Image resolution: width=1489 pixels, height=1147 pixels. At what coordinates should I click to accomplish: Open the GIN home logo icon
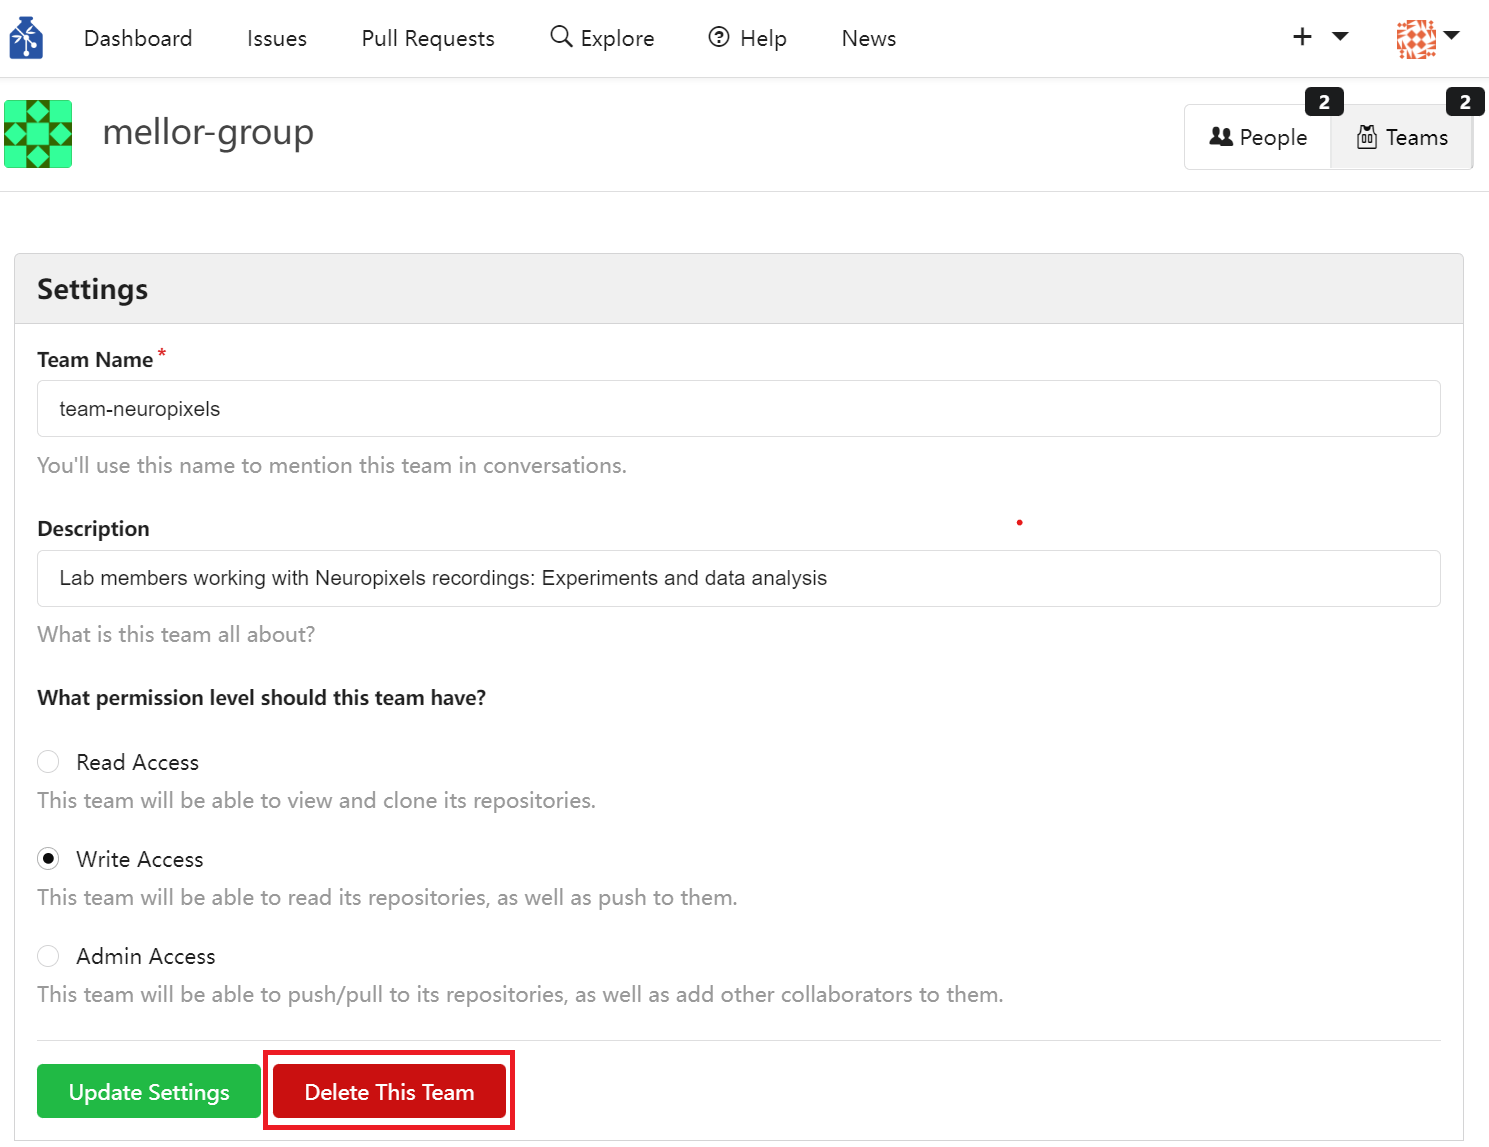(x=26, y=38)
